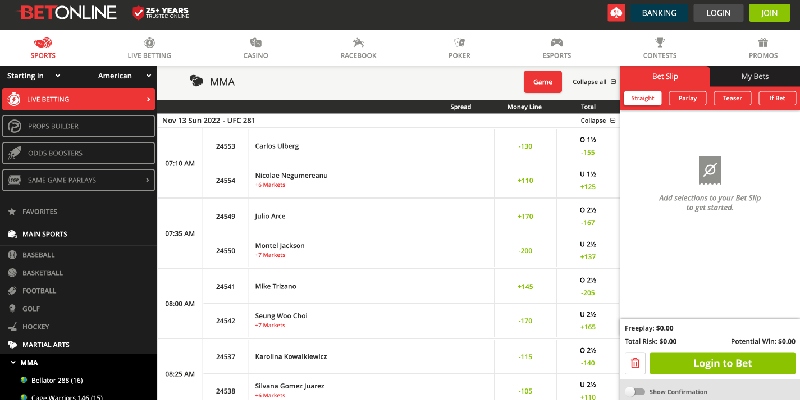
Task: Click the MMA gloves icon in page header
Action: (196, 81)
